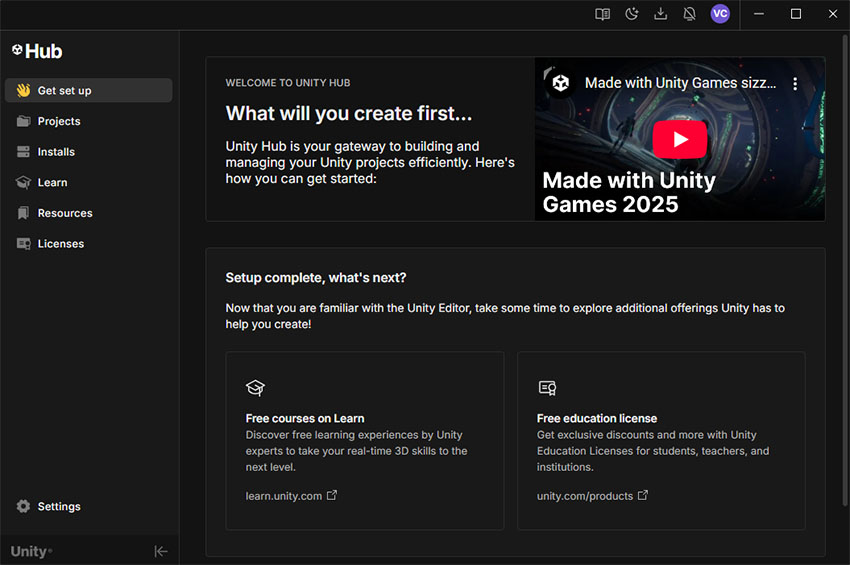Viewport: 850px width, 565px height.
Task: Open the VC account avatar menu
Action: pyautogui.click(x=720, y=14)
